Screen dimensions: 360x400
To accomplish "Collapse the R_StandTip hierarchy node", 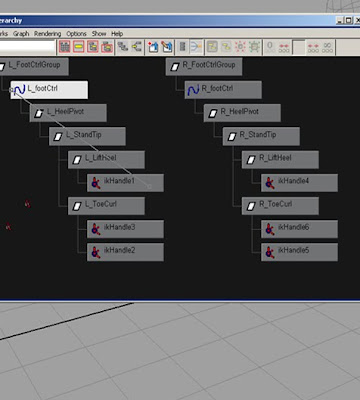I will 261,136.
